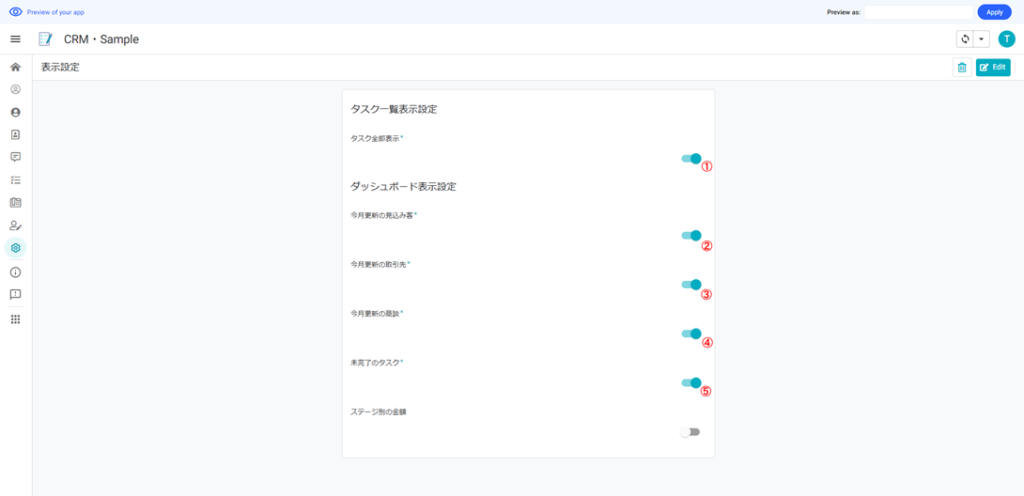
Task: Click the 今月更新の見込み客 label
Action: (383, 215)
